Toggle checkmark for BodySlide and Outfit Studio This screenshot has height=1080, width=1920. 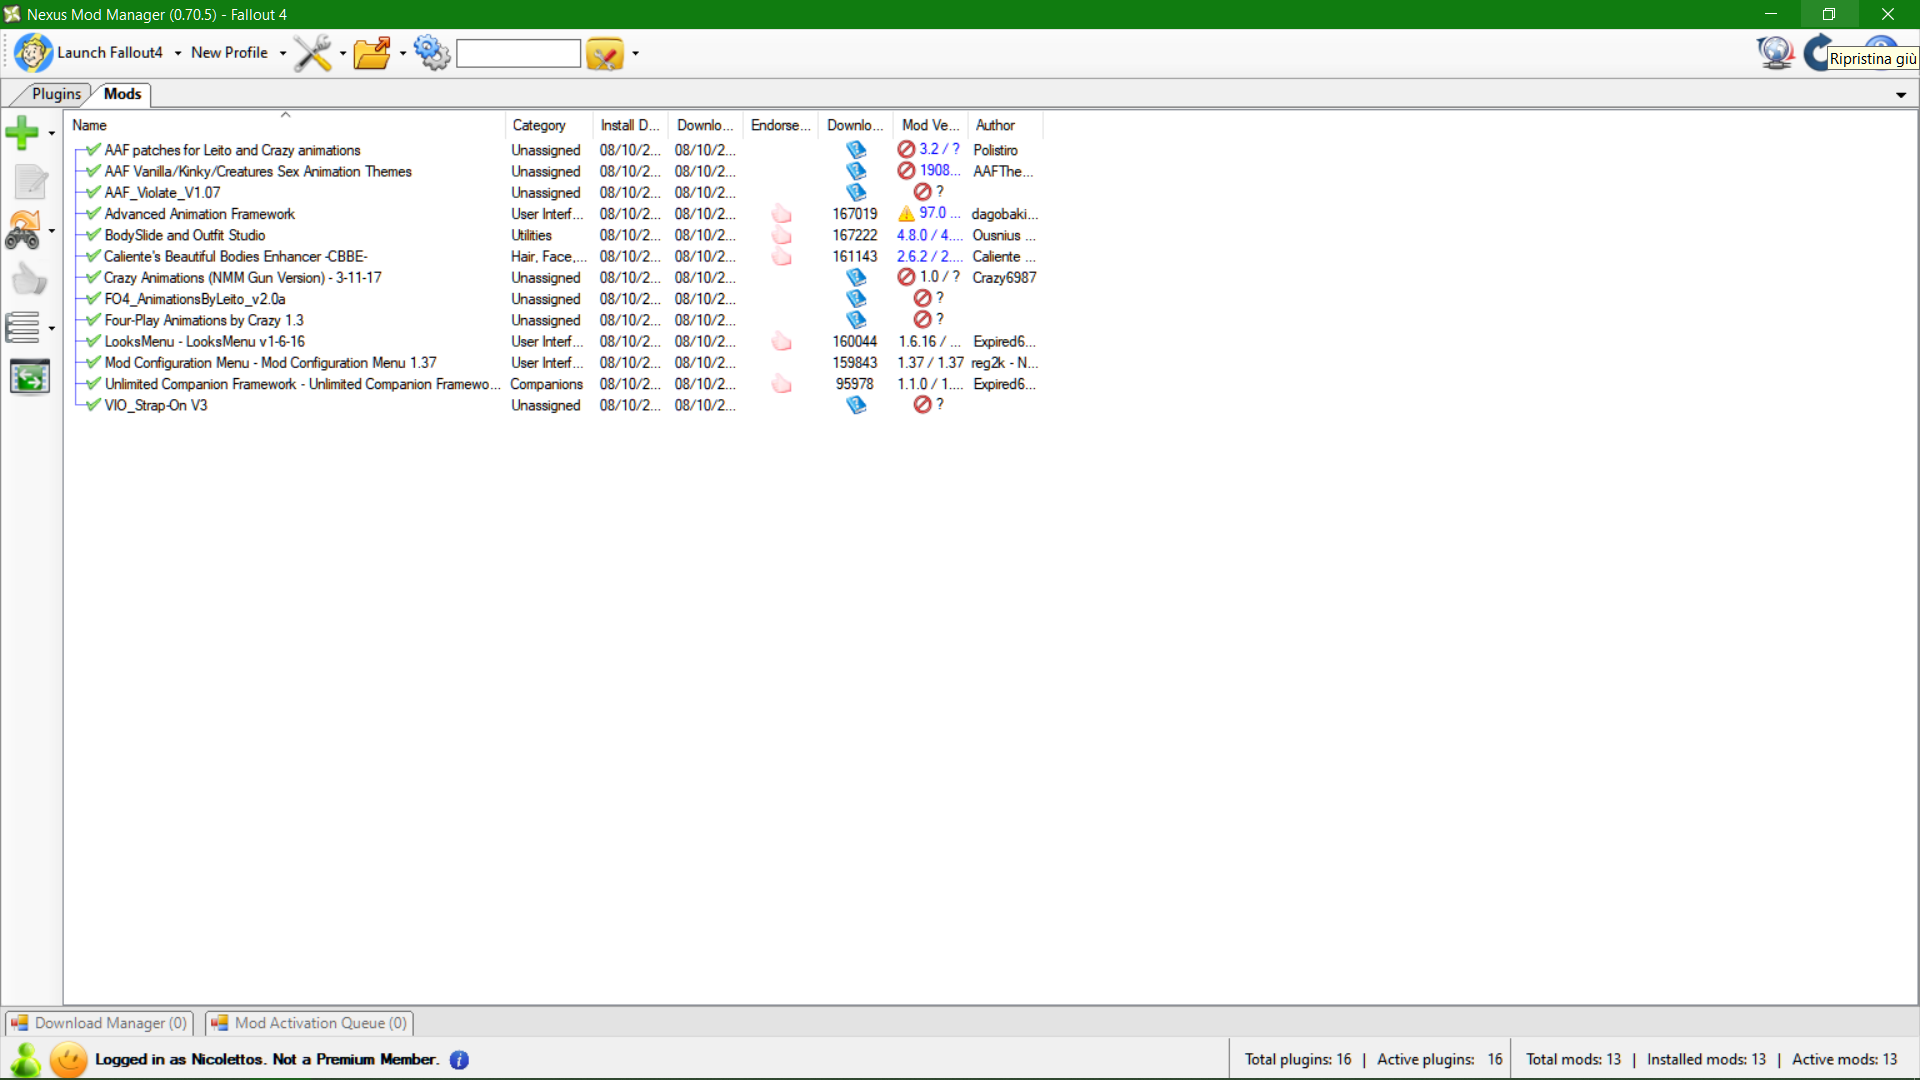(x=93, y=235)
